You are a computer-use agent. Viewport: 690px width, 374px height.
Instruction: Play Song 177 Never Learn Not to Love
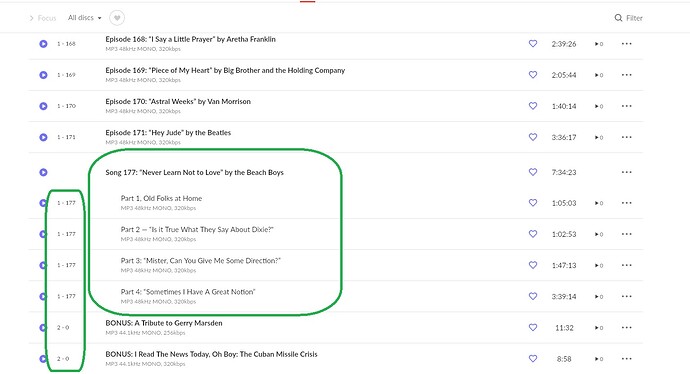pos(43,172)
